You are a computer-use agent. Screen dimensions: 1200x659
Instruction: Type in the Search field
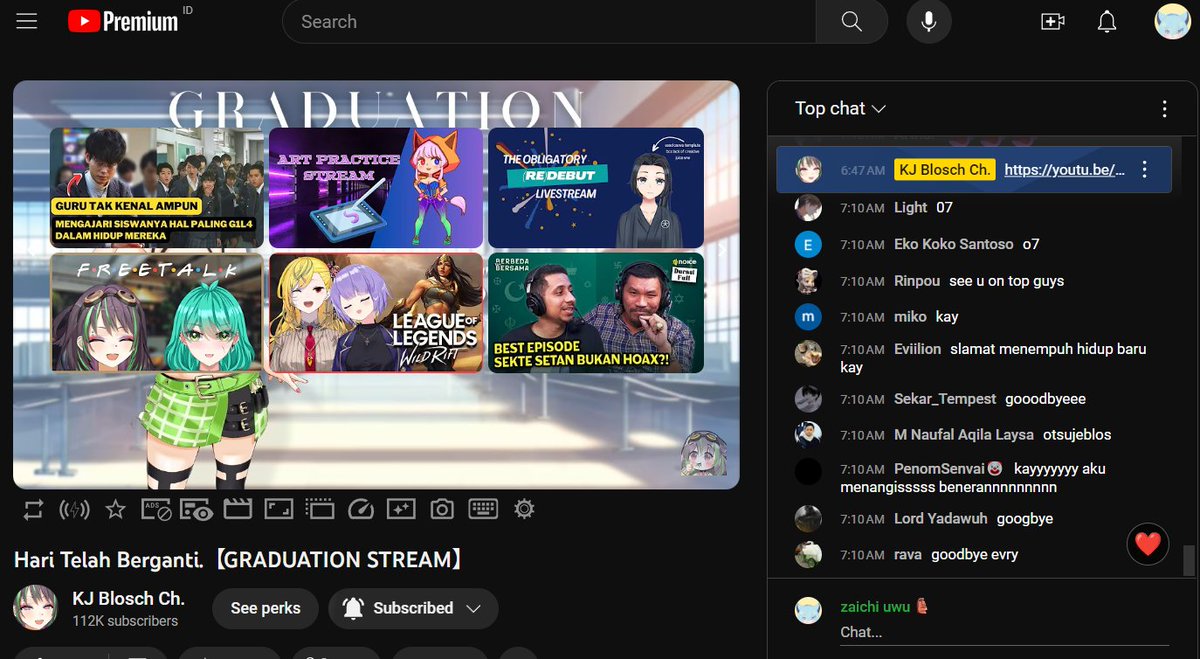pos(549,21)
